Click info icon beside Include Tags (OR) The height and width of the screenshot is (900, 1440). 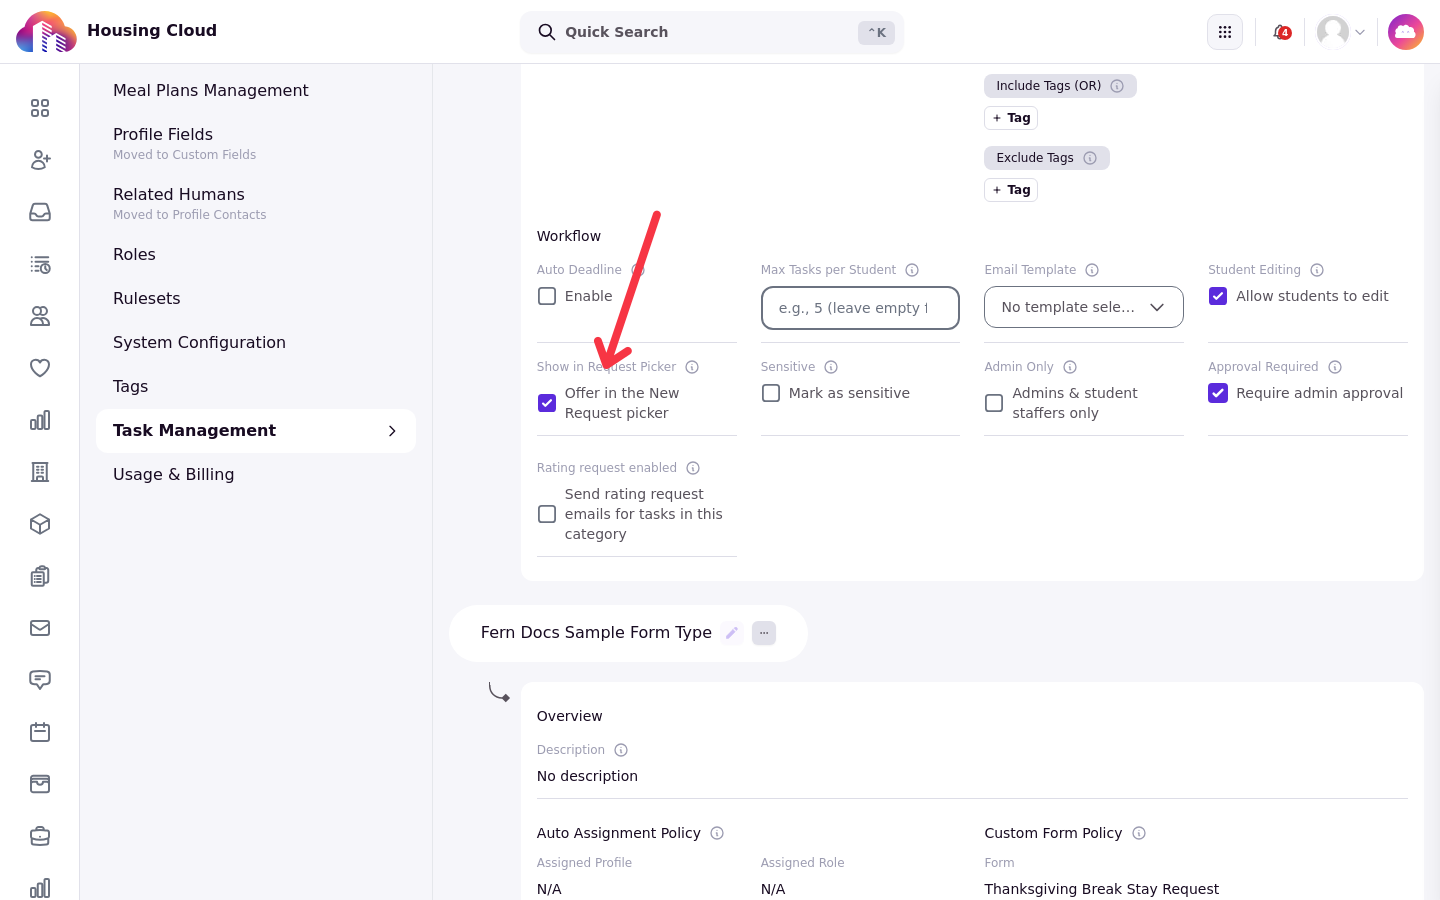click(x=1117, y=86)
